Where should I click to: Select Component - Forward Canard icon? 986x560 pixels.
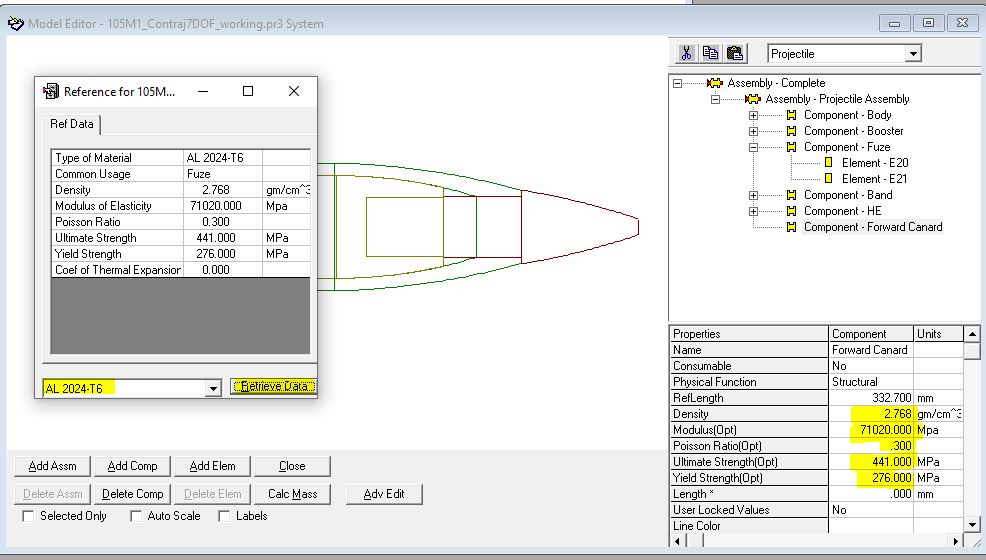pyautogui.click(x=792, y=227)
